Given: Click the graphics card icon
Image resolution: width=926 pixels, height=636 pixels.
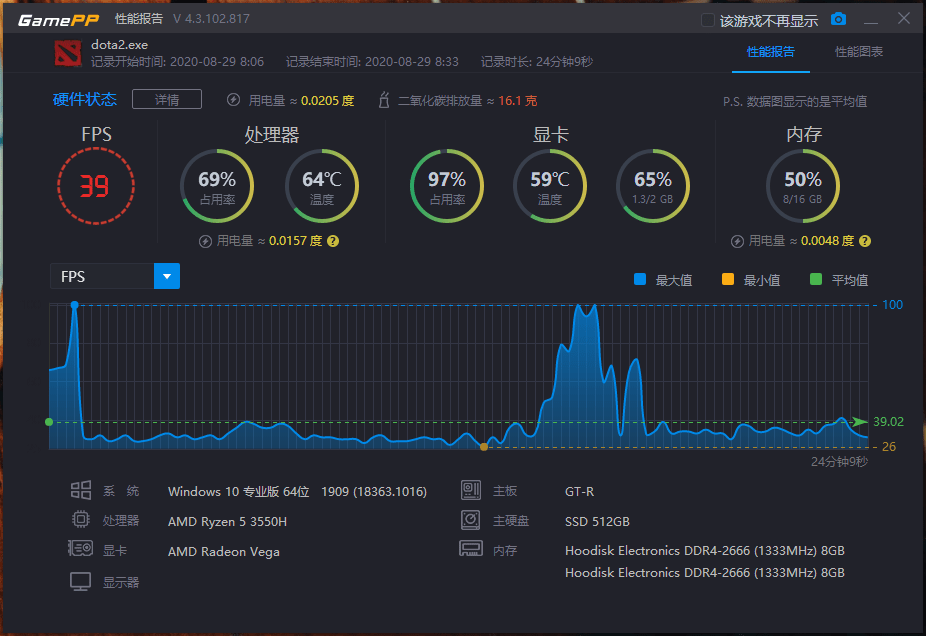Looking at the screenshot, I should [x=80, y=549].
